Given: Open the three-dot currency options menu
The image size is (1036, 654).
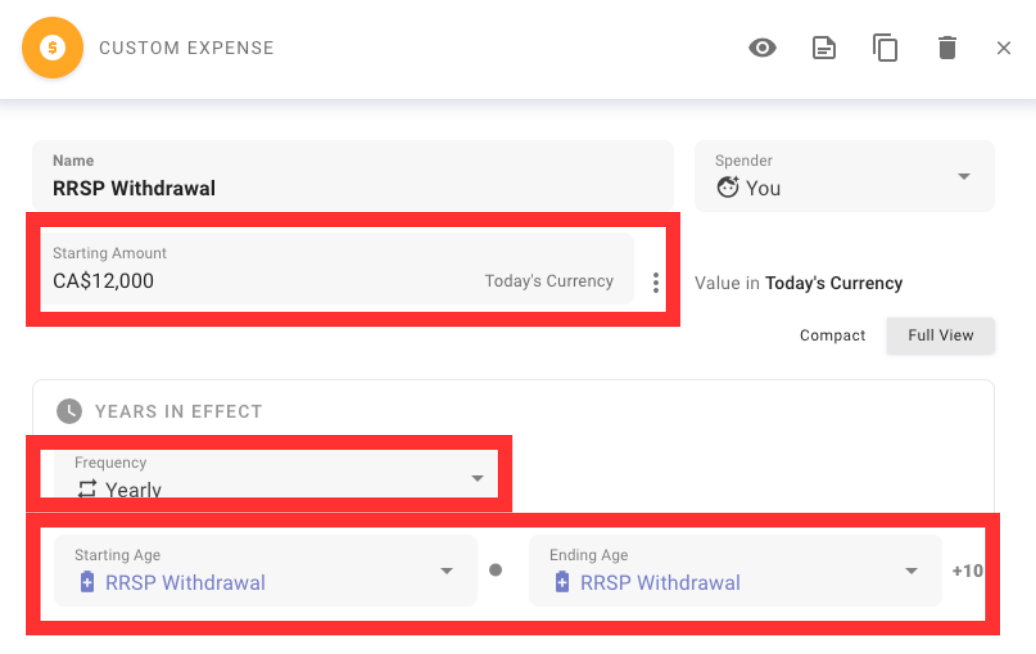Looking at the screenshot, I should 655,283.
